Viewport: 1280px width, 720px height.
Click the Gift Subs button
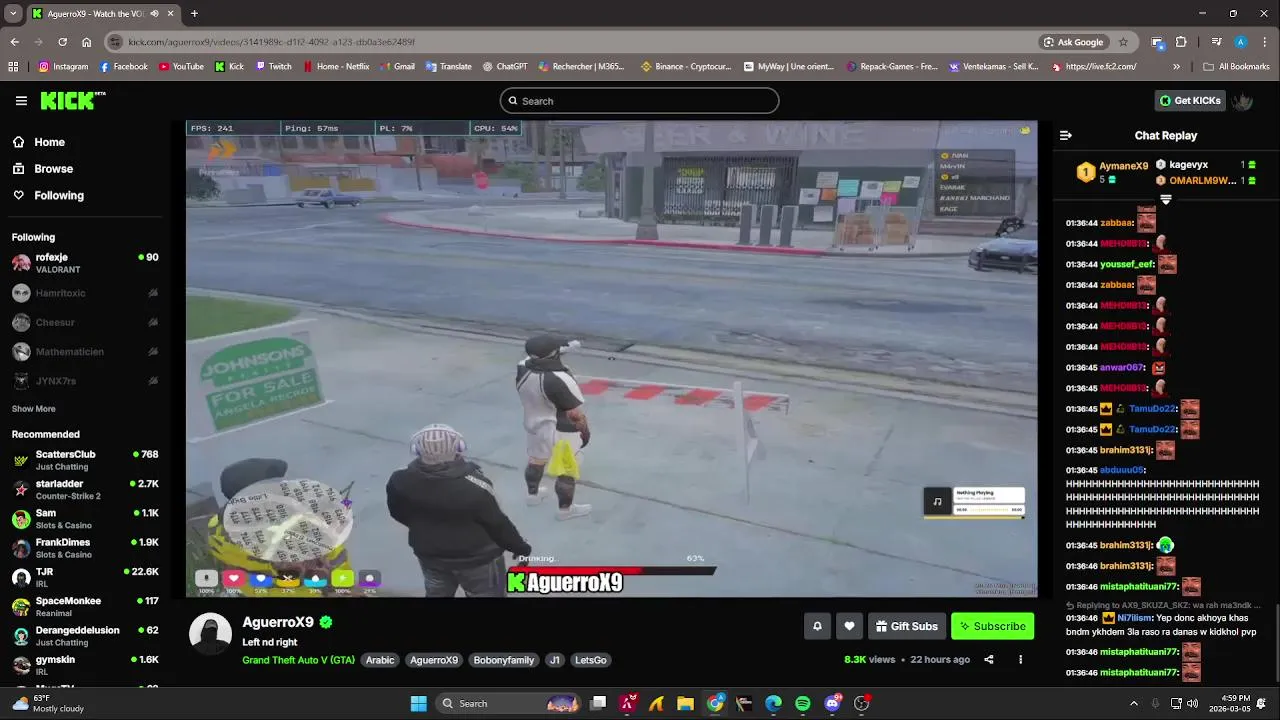coord(906,626)
